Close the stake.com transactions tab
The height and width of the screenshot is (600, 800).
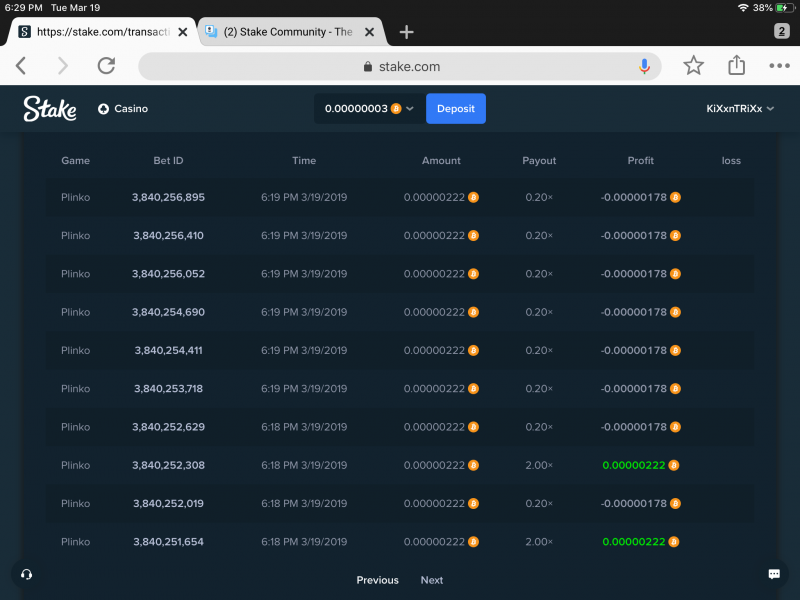coord(183,32)
